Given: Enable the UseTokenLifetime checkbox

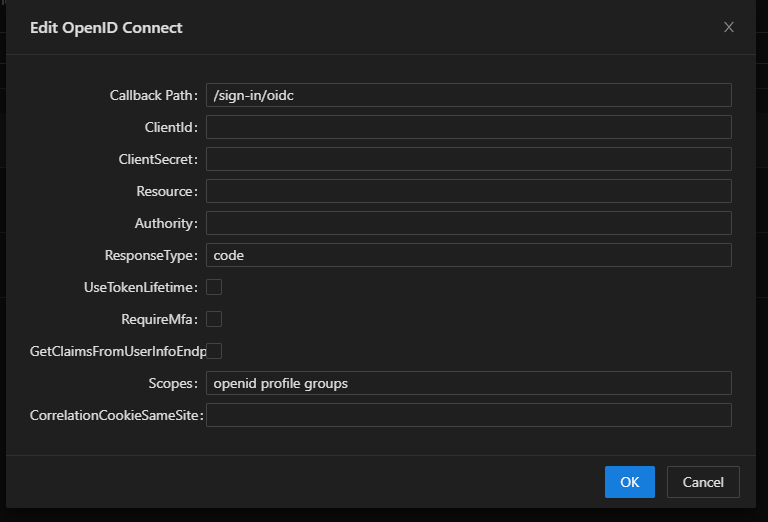Looking at the screenshot, I should [x=214, y=287].
